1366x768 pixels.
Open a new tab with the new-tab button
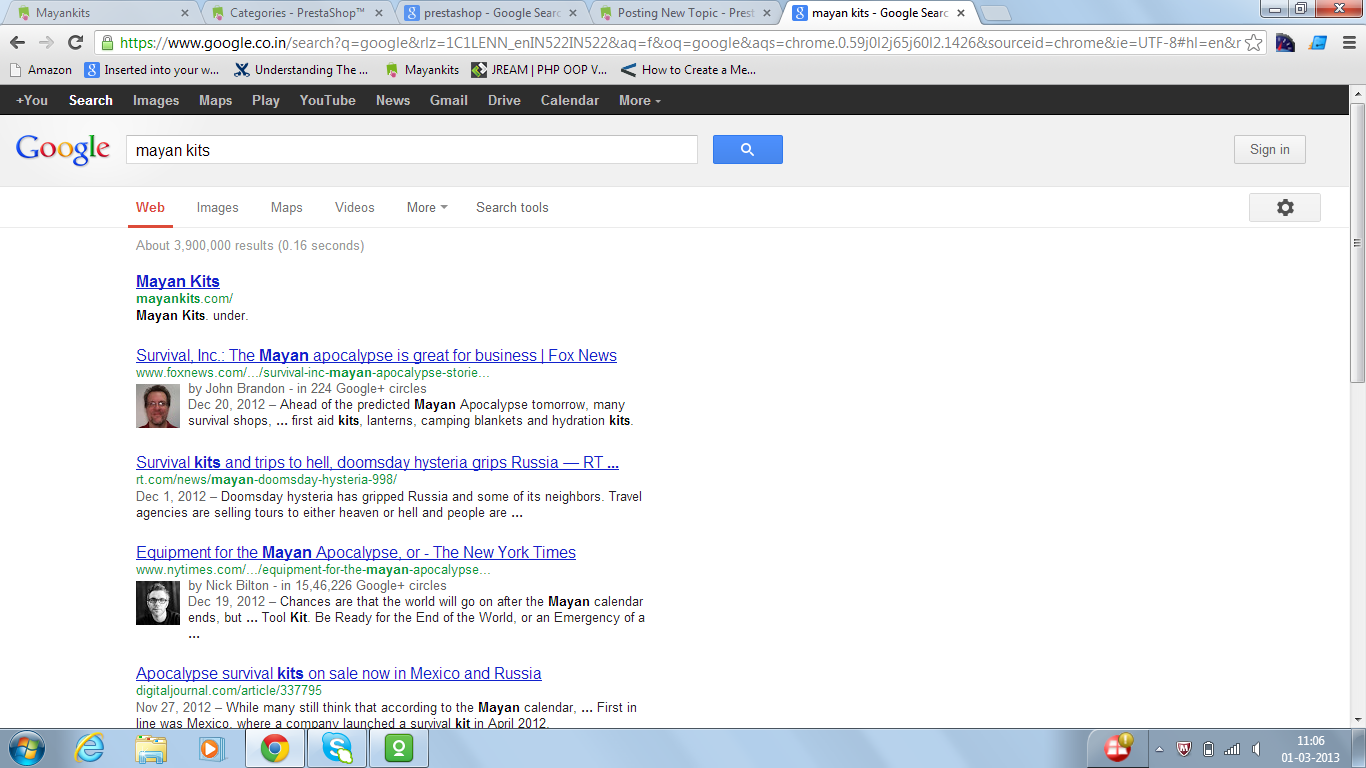[996, 13]
